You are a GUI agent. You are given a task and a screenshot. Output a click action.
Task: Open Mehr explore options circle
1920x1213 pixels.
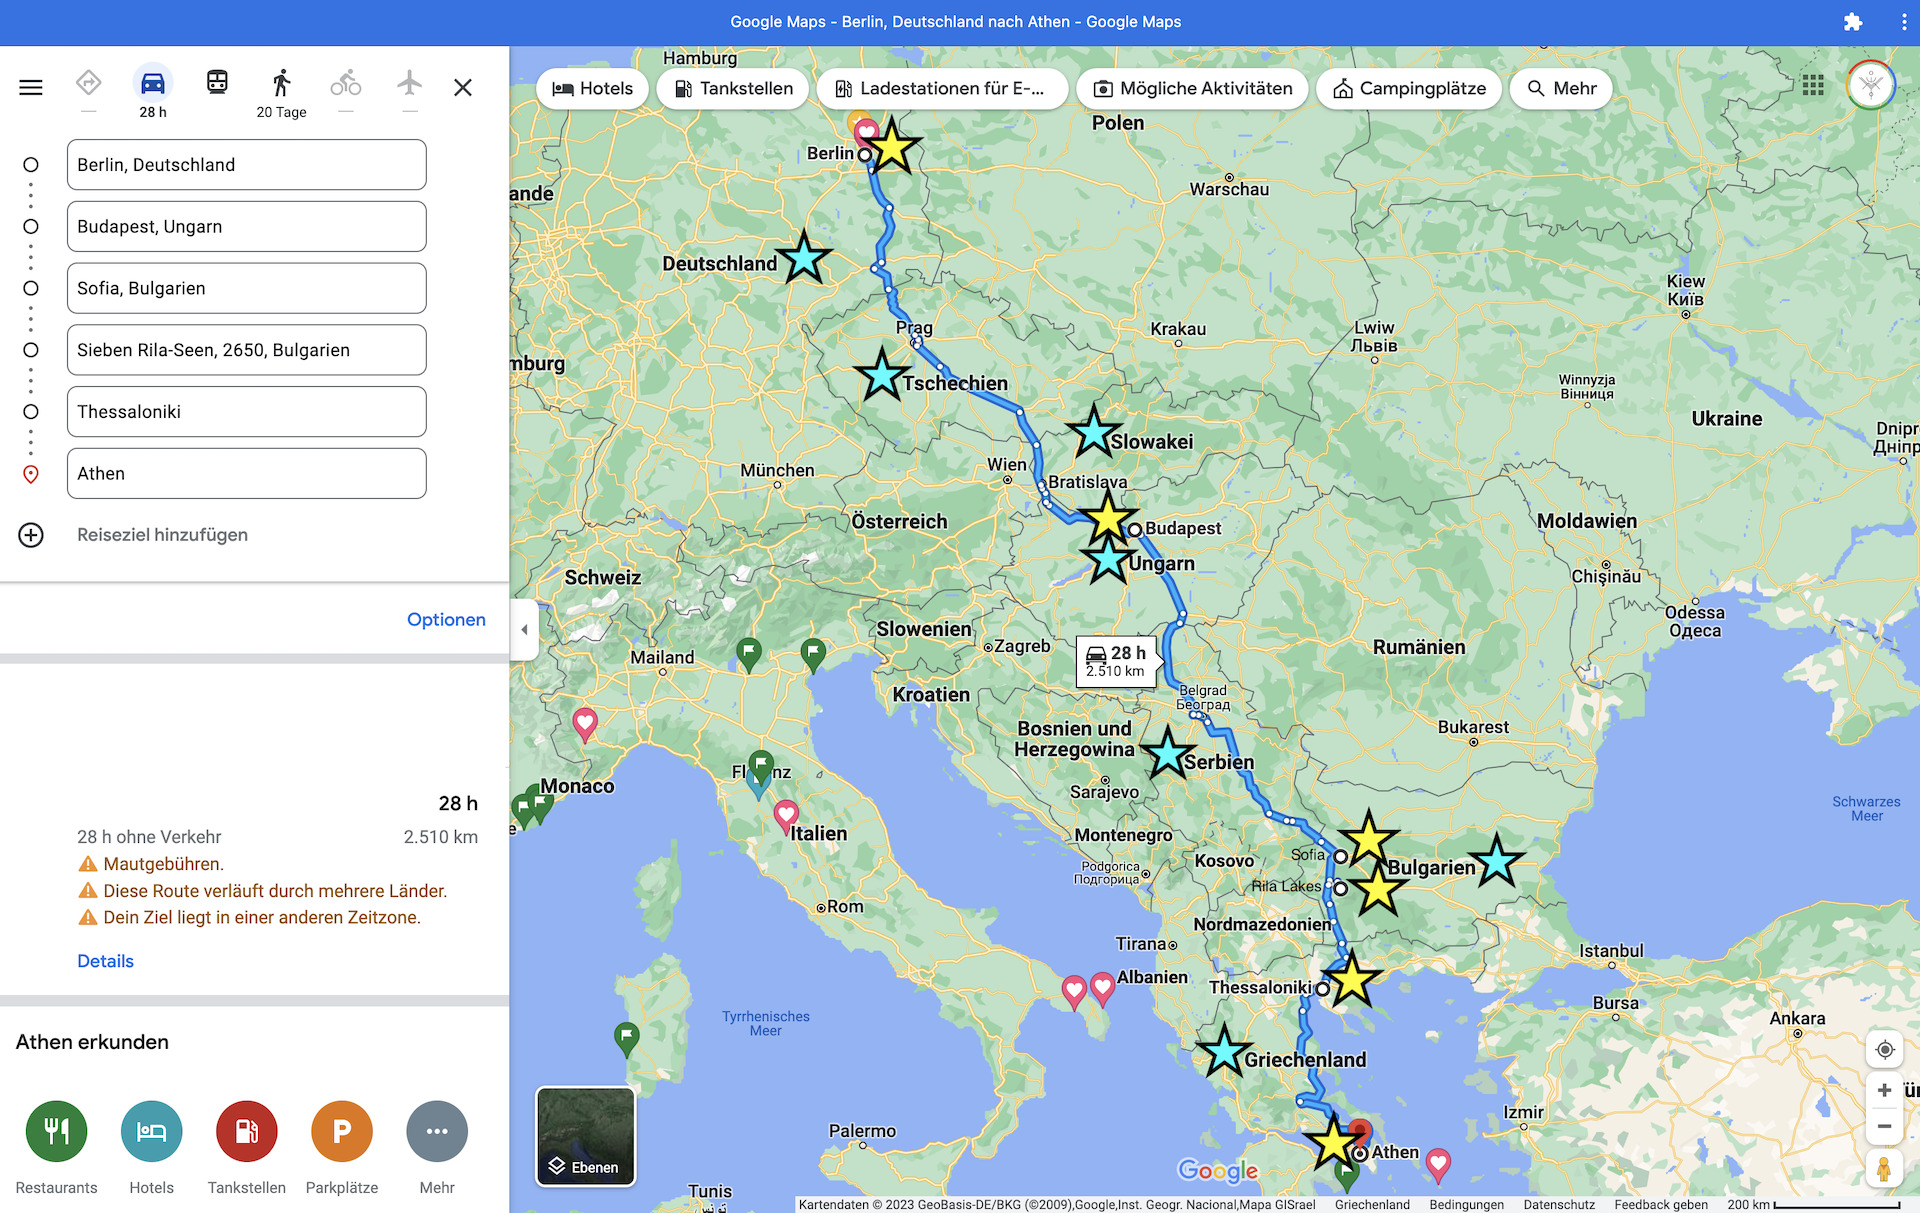coord(437,1131)
